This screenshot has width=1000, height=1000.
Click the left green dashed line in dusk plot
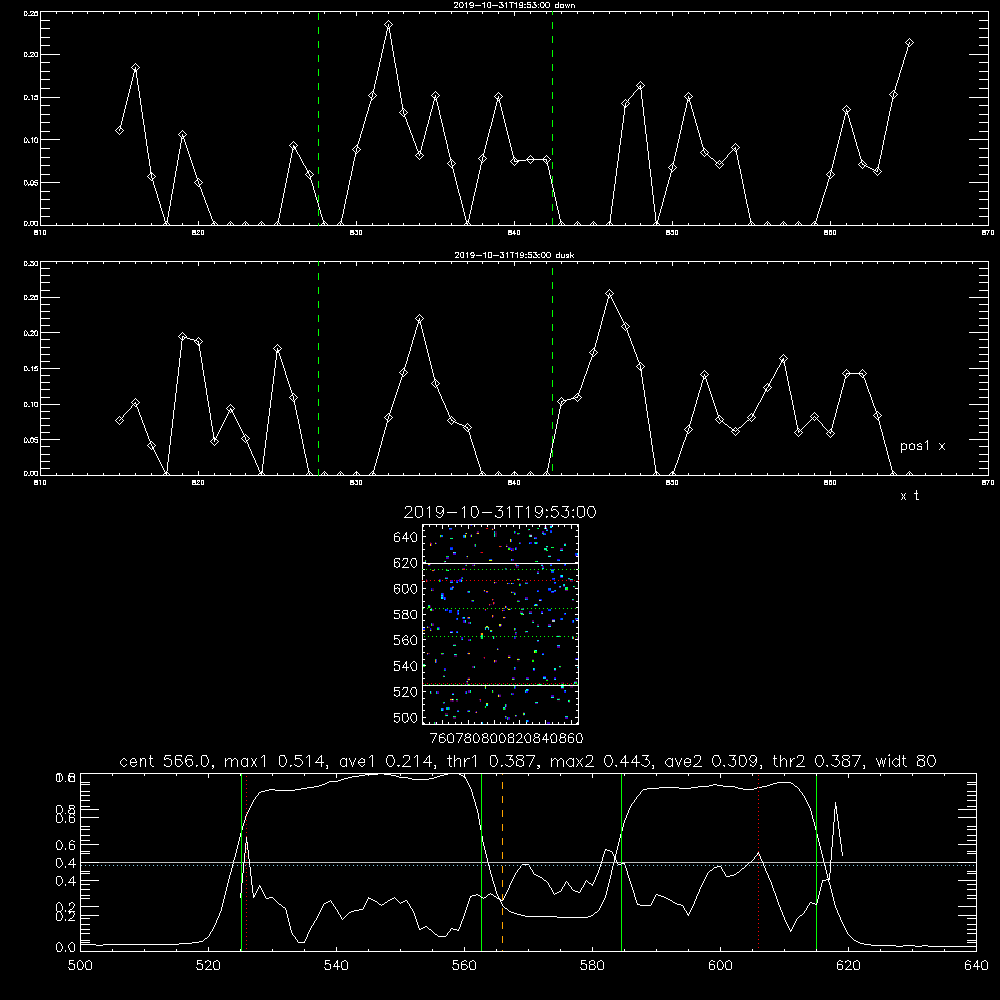click(x=318, y=368)
